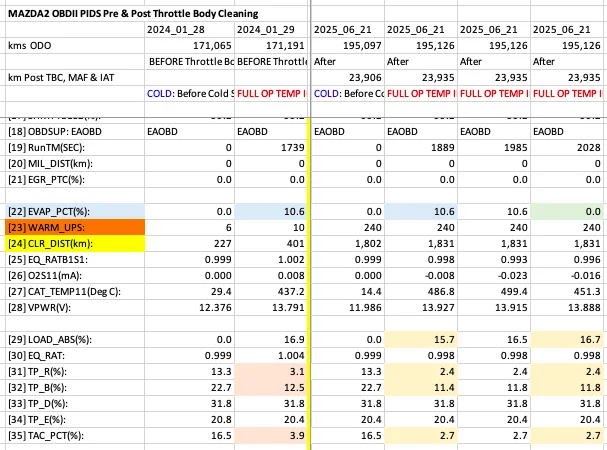Select the title cell 'MAZDA2 OBDII PIDS Pre & Post Throttle Body Cleaning'
The width and height of the screenshot is (607, 450).
click(133, 14)
